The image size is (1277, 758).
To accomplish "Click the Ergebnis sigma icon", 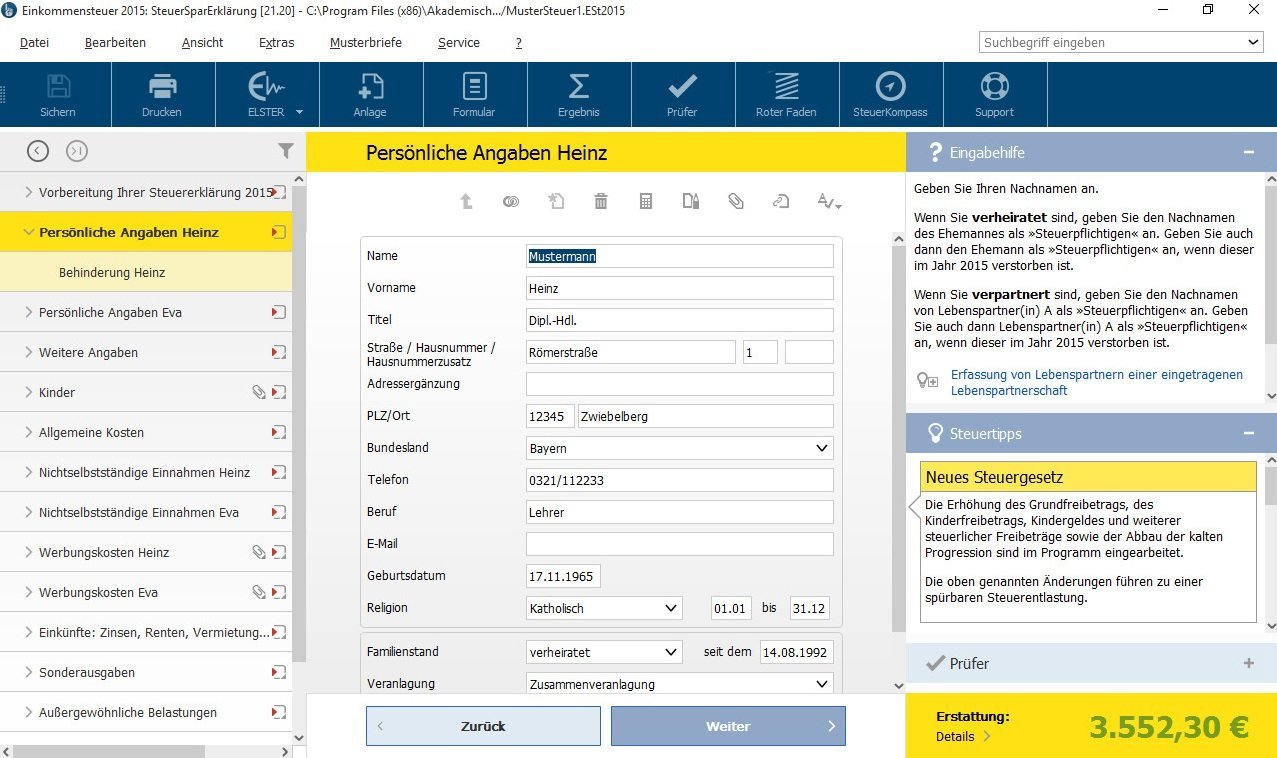I will (x=578, y=95).
